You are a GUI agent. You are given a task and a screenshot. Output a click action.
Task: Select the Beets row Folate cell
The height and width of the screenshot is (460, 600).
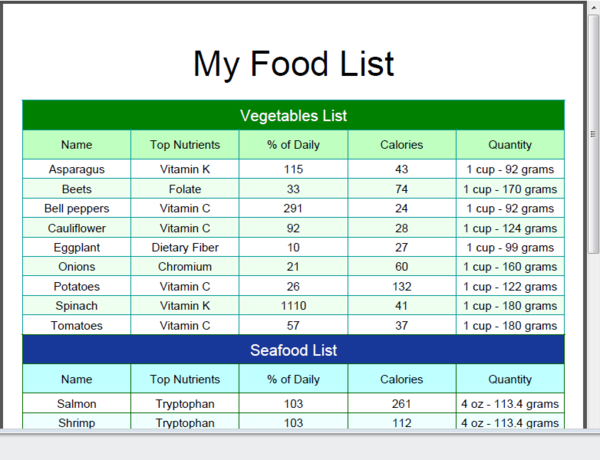[x=185, y=189]
